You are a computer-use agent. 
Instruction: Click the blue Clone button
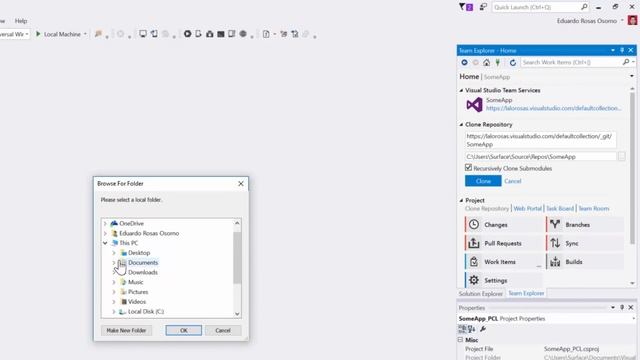point(483,181)
